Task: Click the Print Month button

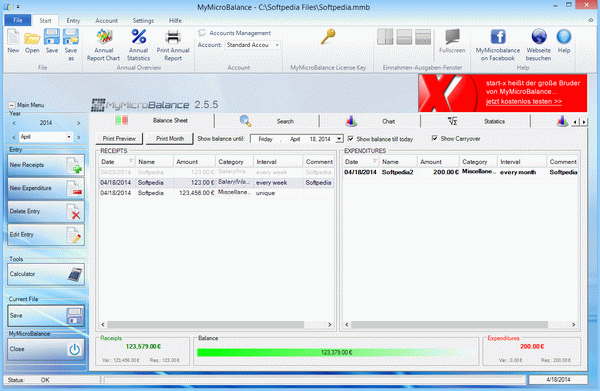Action: [x=170, y=138]
